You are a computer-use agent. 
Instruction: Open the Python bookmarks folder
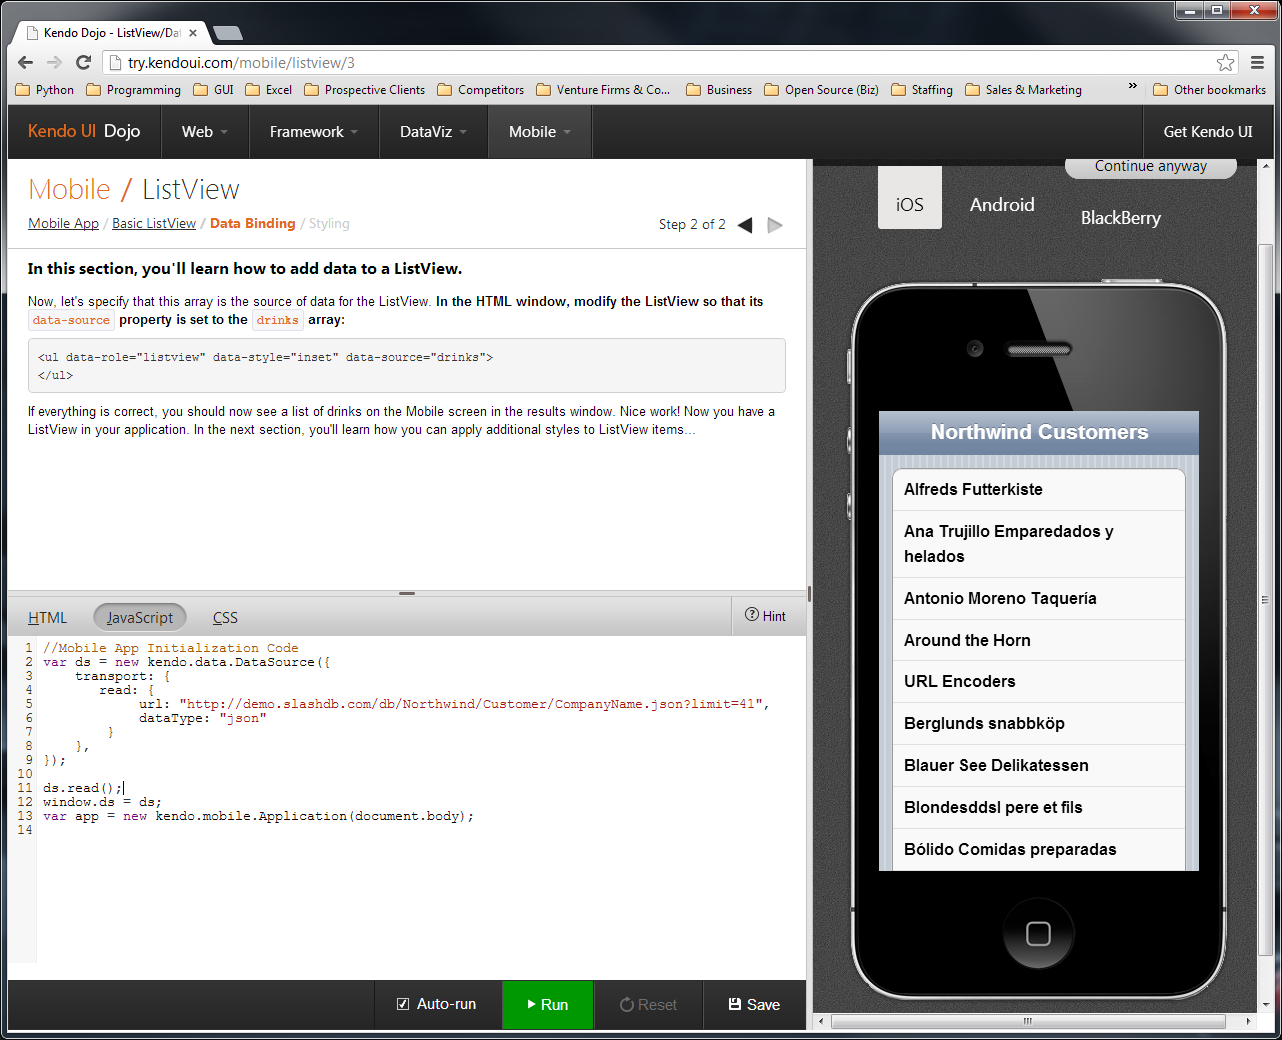[x=45, y=90]
